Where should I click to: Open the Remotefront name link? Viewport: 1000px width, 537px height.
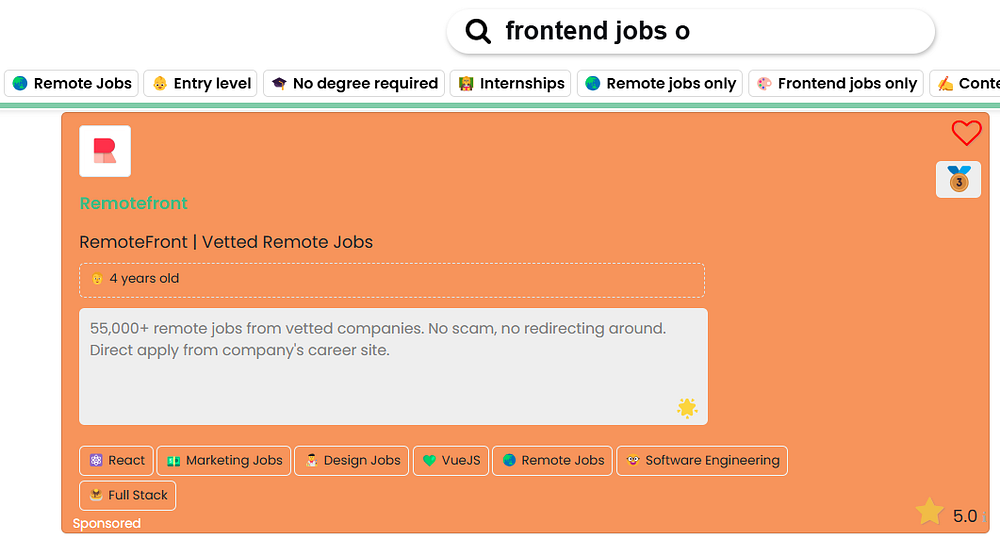(x=134, y=203)
